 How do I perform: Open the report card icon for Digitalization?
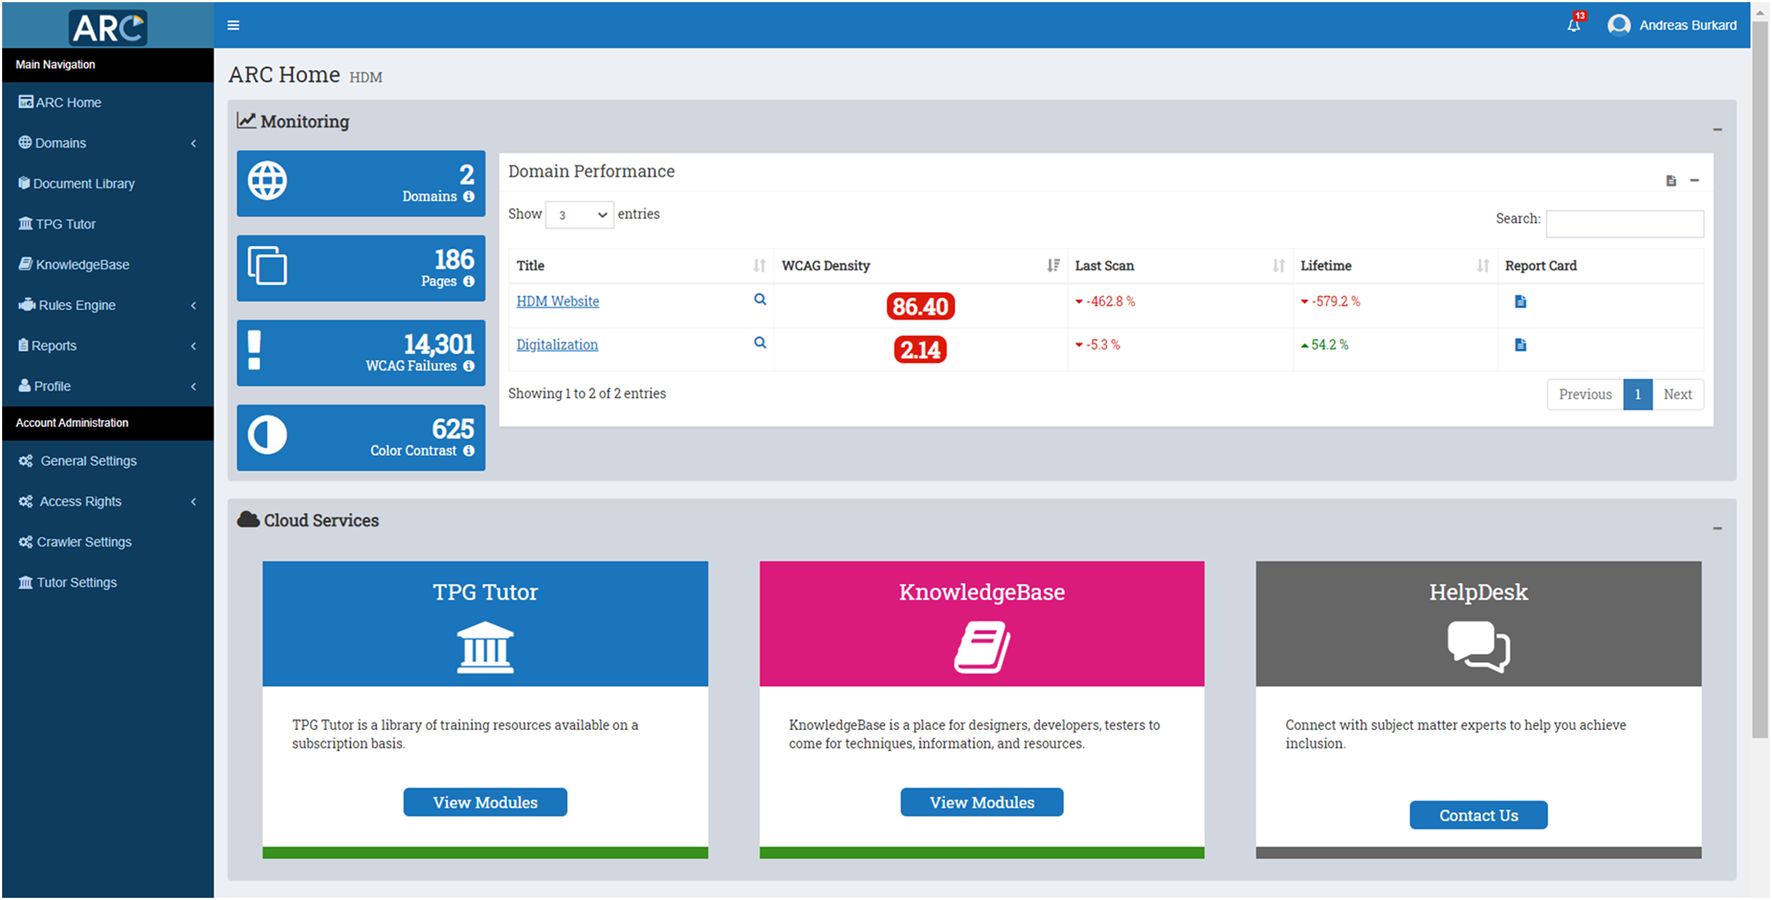pos(1520,345)
